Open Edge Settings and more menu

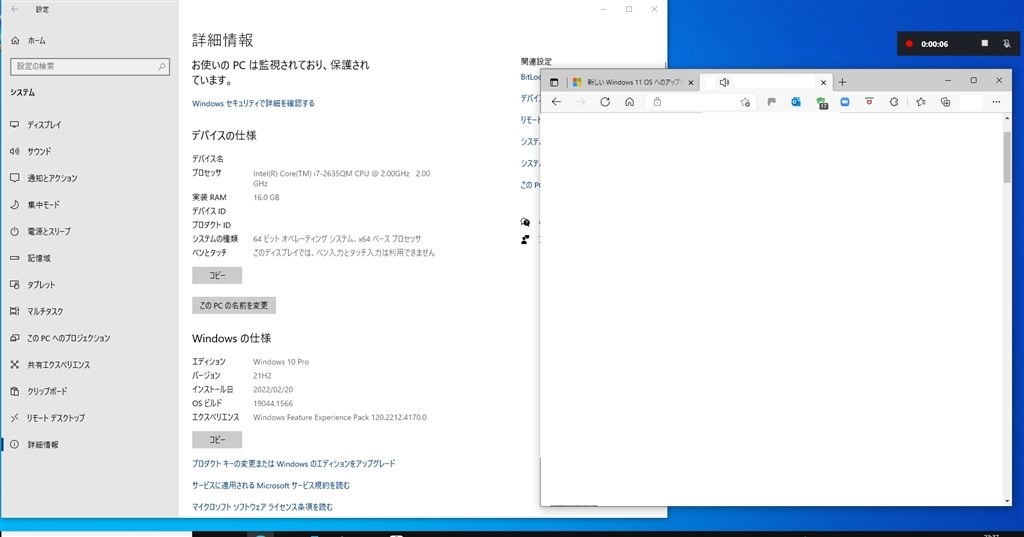pos(996,102)
